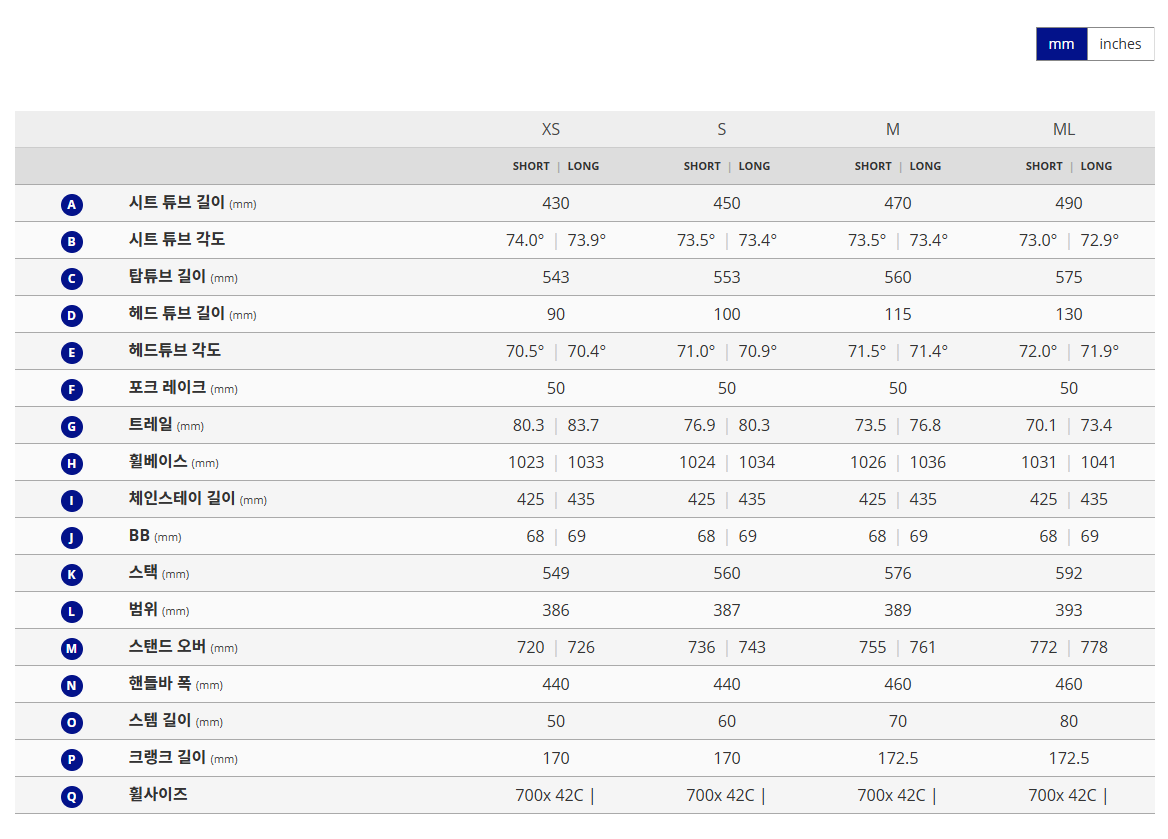Click the circled Q icon for 휠사이즈
The width and height of the screenshot is (1168, 839).
coord(71,797)
